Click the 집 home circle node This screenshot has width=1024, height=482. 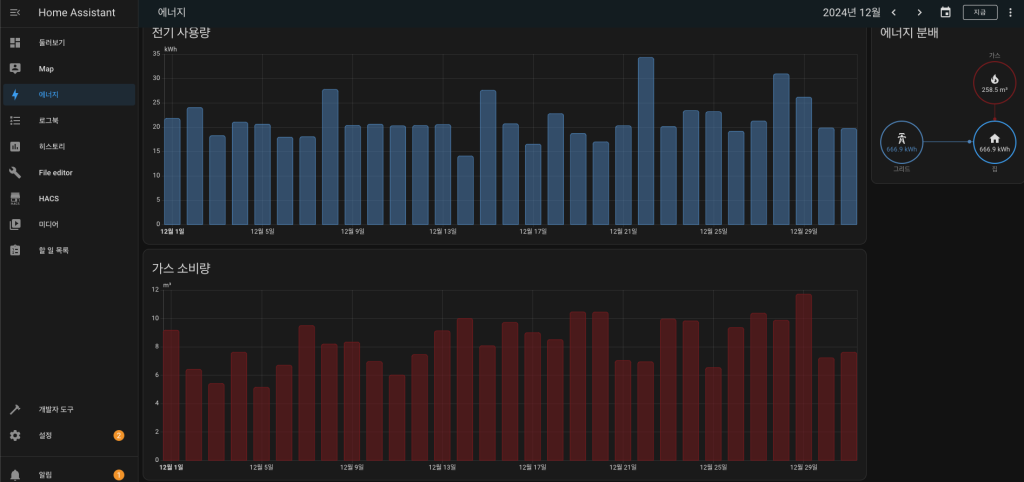click(995, 142)
